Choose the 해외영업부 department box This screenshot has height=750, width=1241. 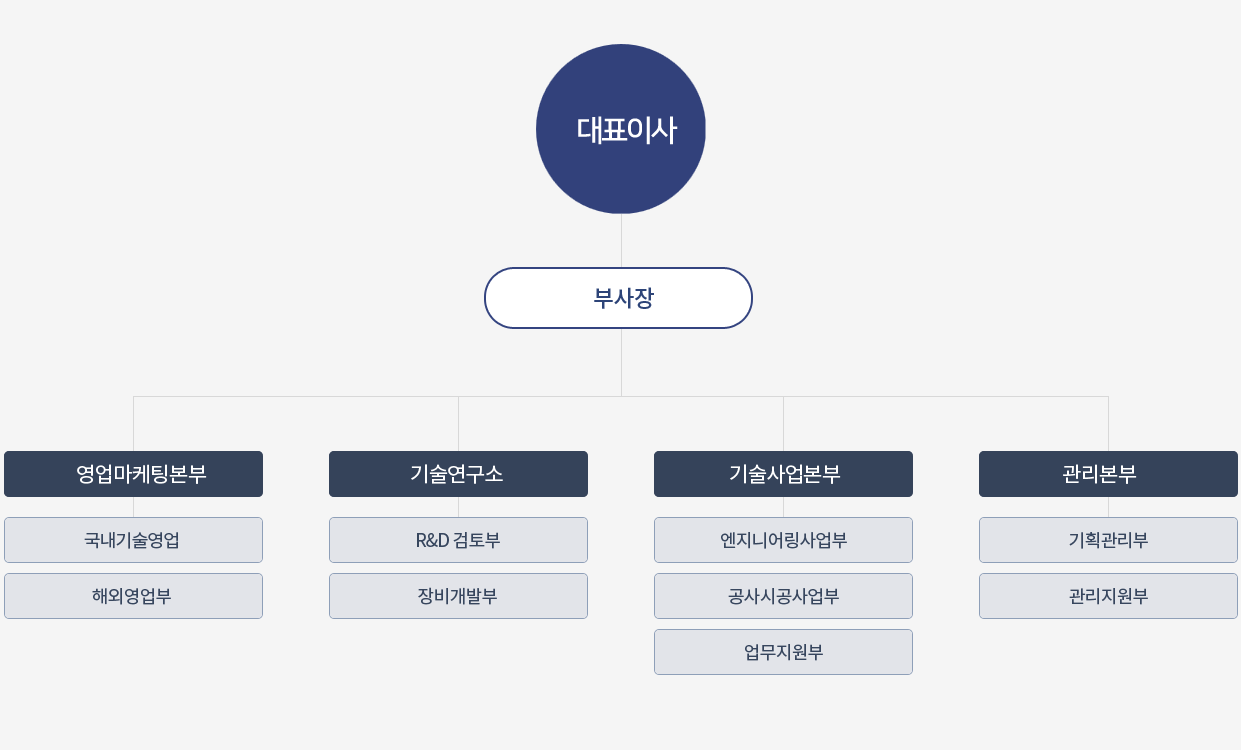point(133,596)
